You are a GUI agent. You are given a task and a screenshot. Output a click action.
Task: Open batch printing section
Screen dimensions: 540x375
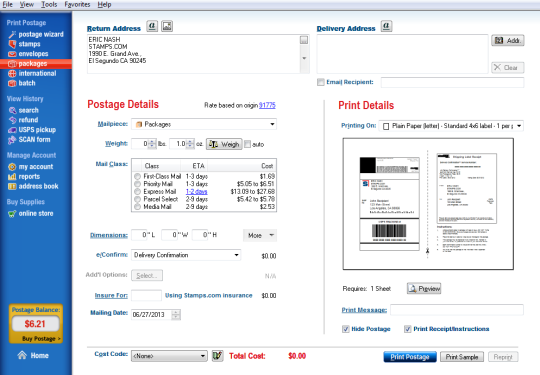coord(22,83)
